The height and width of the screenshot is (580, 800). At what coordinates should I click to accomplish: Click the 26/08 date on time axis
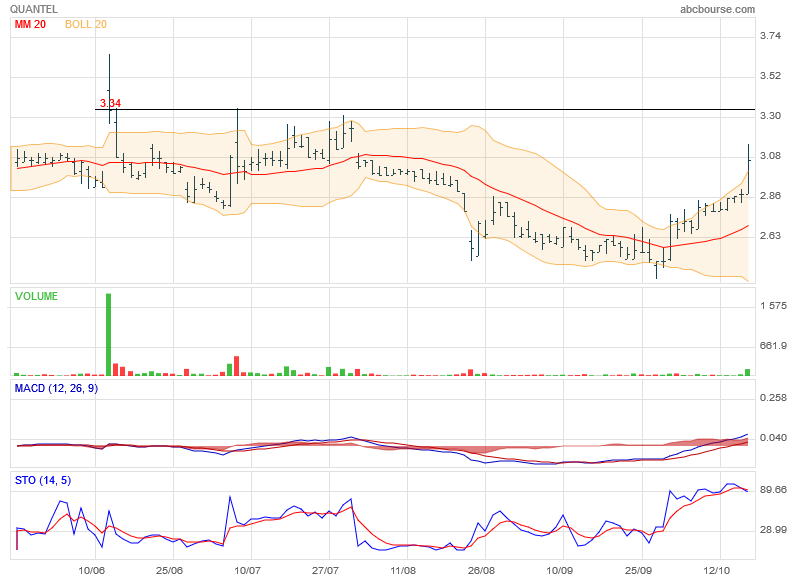[x=482, y=570]
